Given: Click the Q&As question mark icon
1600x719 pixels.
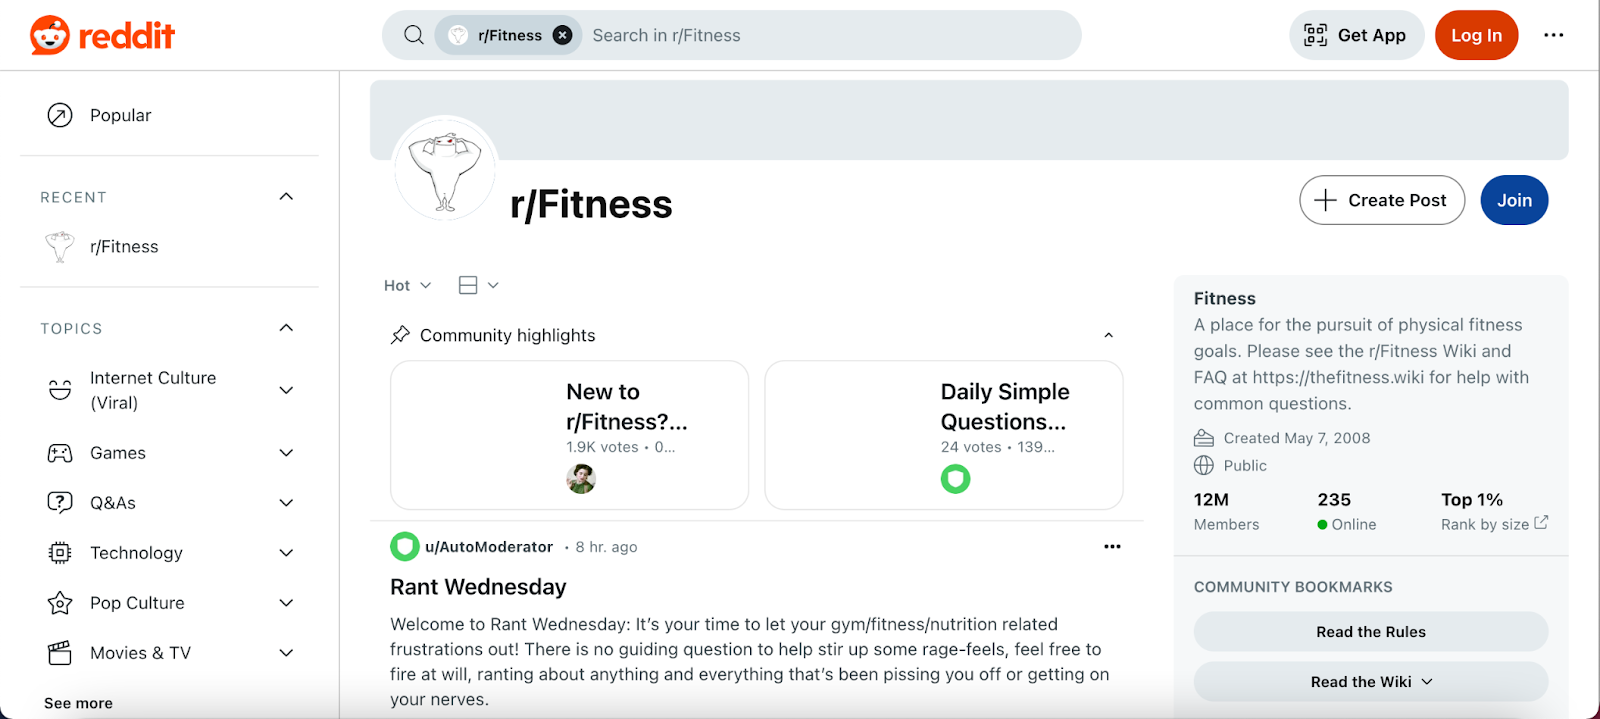Looking at the screenshot, I should point(60,502).
